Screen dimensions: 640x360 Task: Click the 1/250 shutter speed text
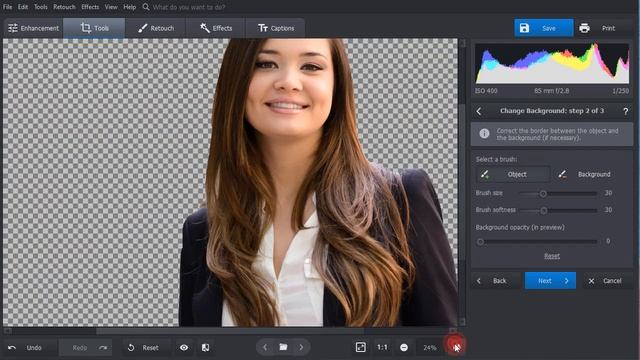pyautogui.click(x=620, y=91)
